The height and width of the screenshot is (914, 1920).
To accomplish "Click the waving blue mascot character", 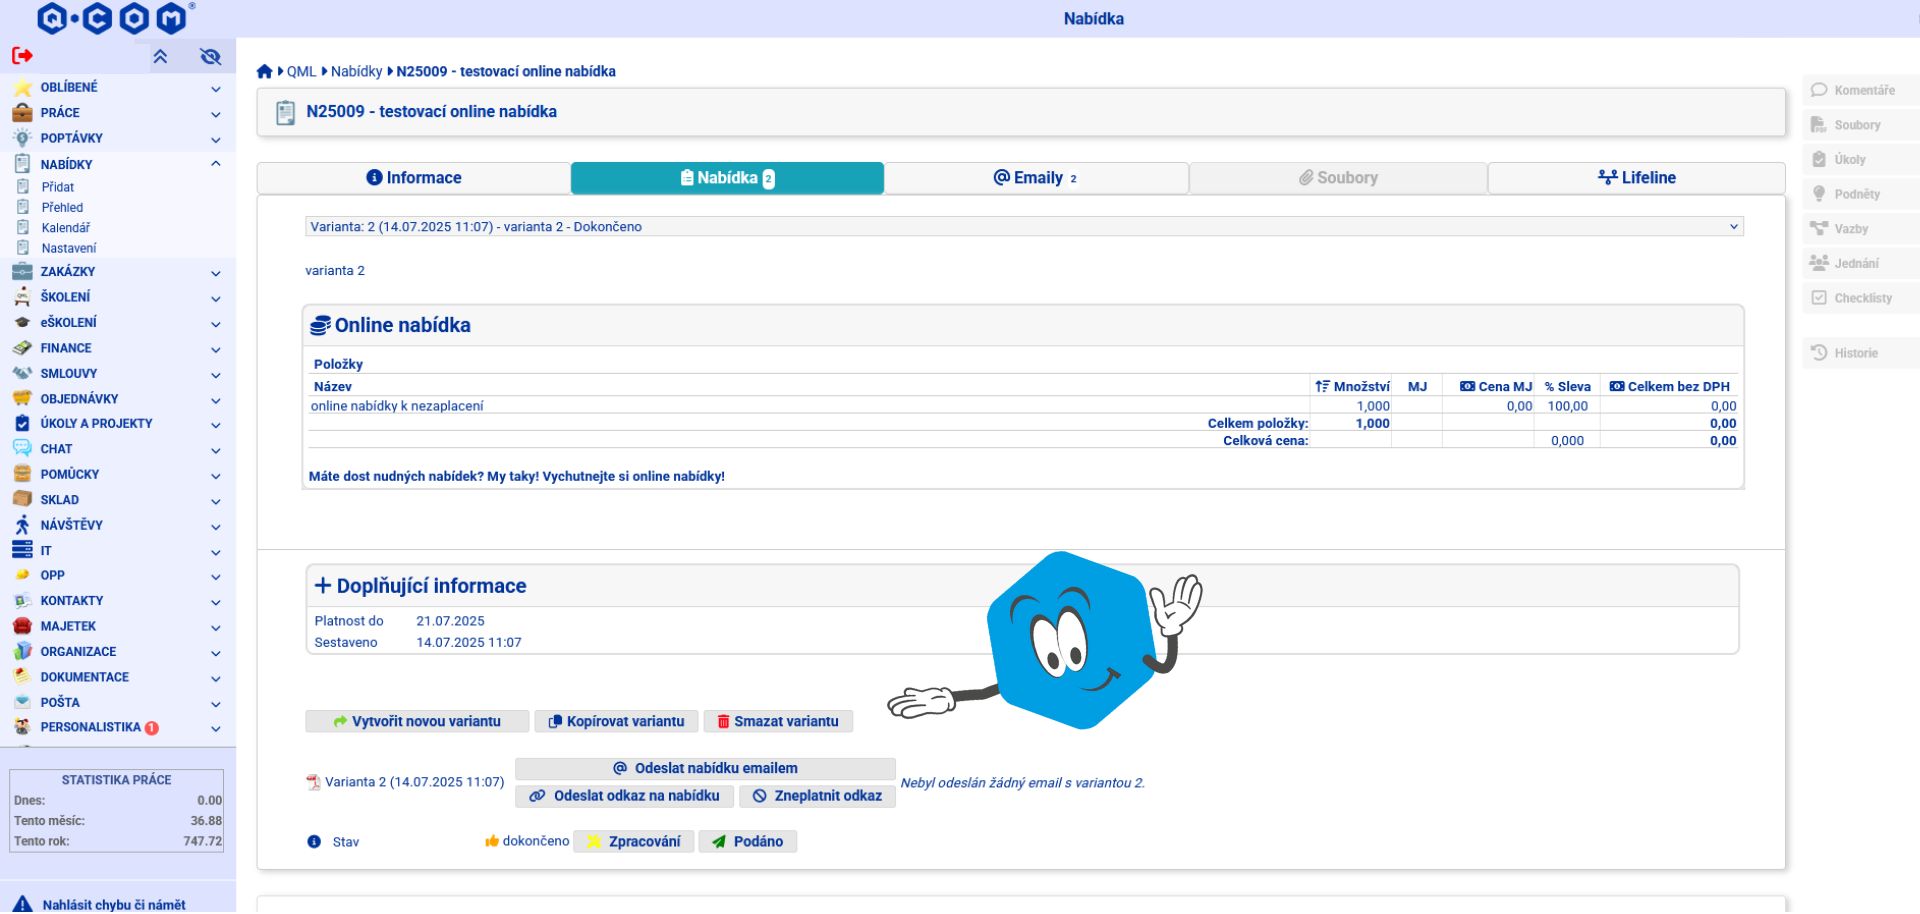I will click(1045, 640).
